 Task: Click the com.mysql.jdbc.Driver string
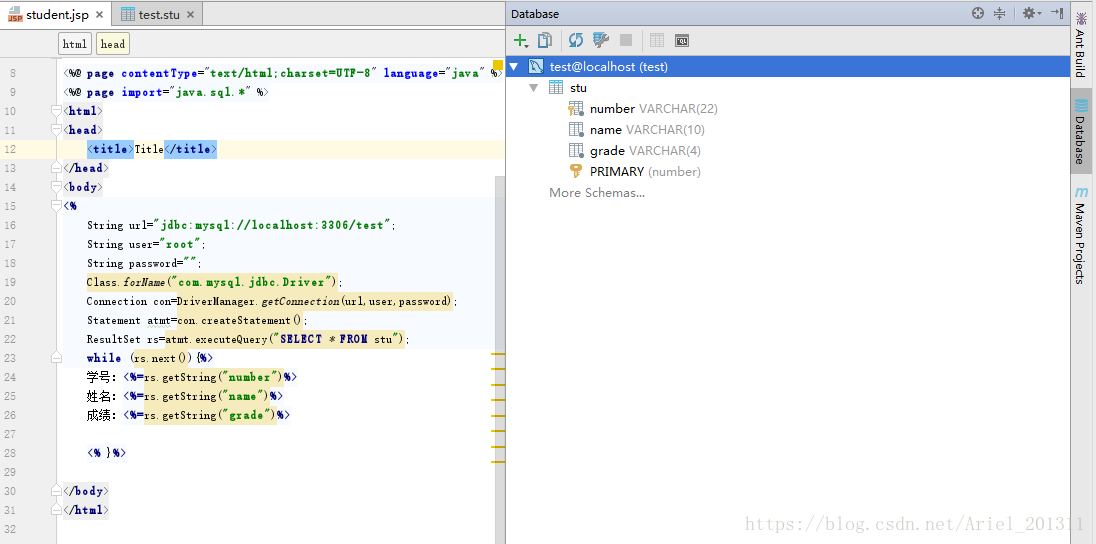(x=250, y=282)
